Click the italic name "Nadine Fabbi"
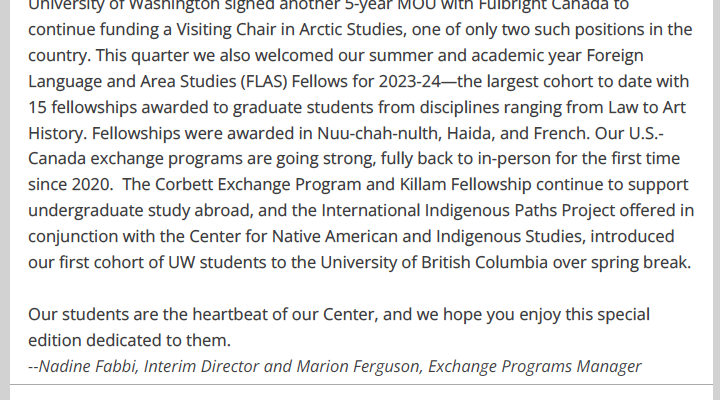This screenshot has width=720, height=400. click(87, 366)
